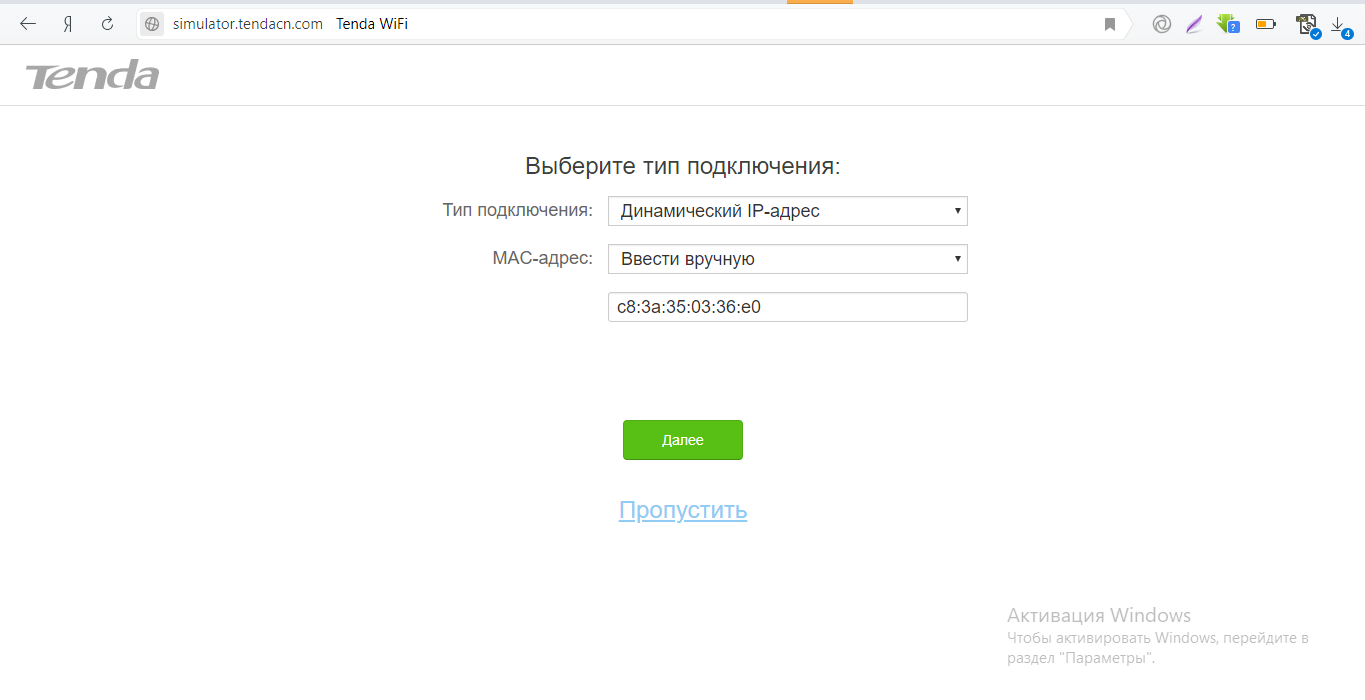This screenshot has height=700, width=1365.
Task: Open the connection type dropdown
Action: (x=787, y=211)
